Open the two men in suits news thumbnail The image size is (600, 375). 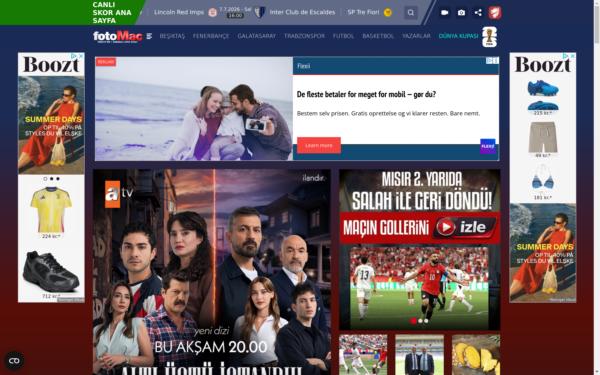click(x=419, y=355)
